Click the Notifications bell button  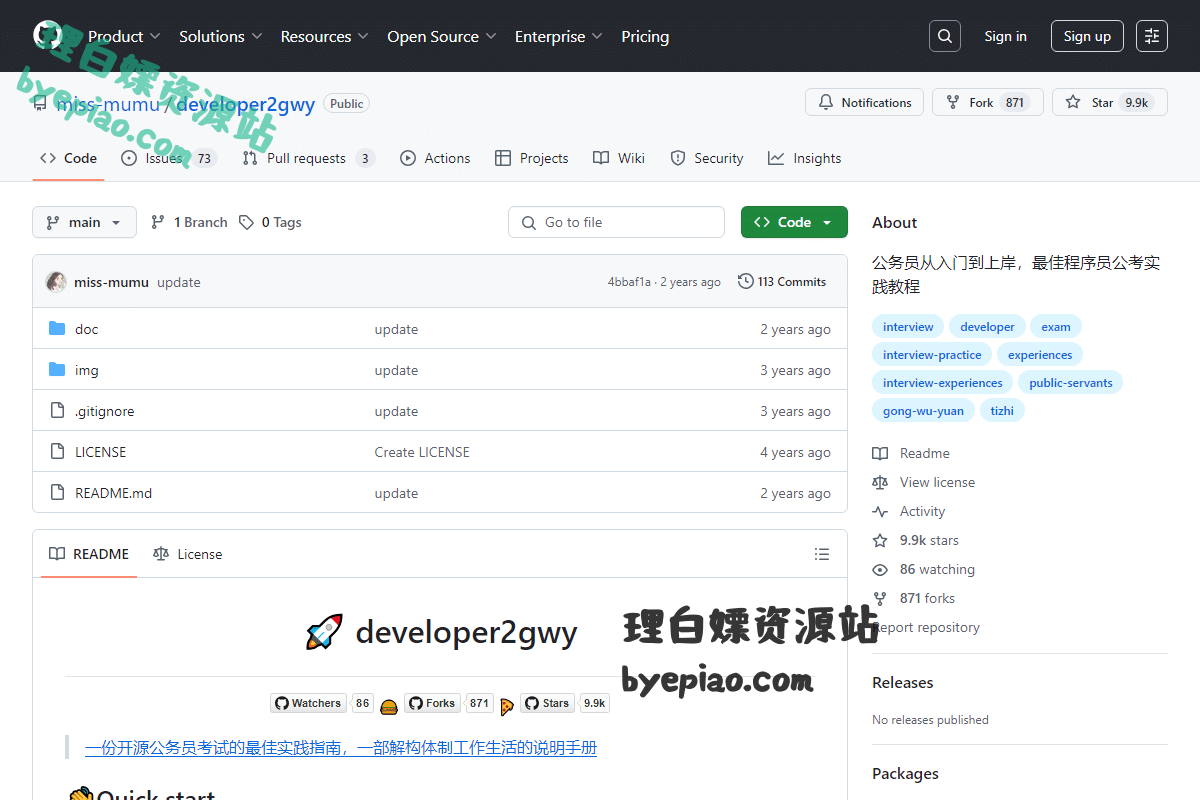pos(865,102)
